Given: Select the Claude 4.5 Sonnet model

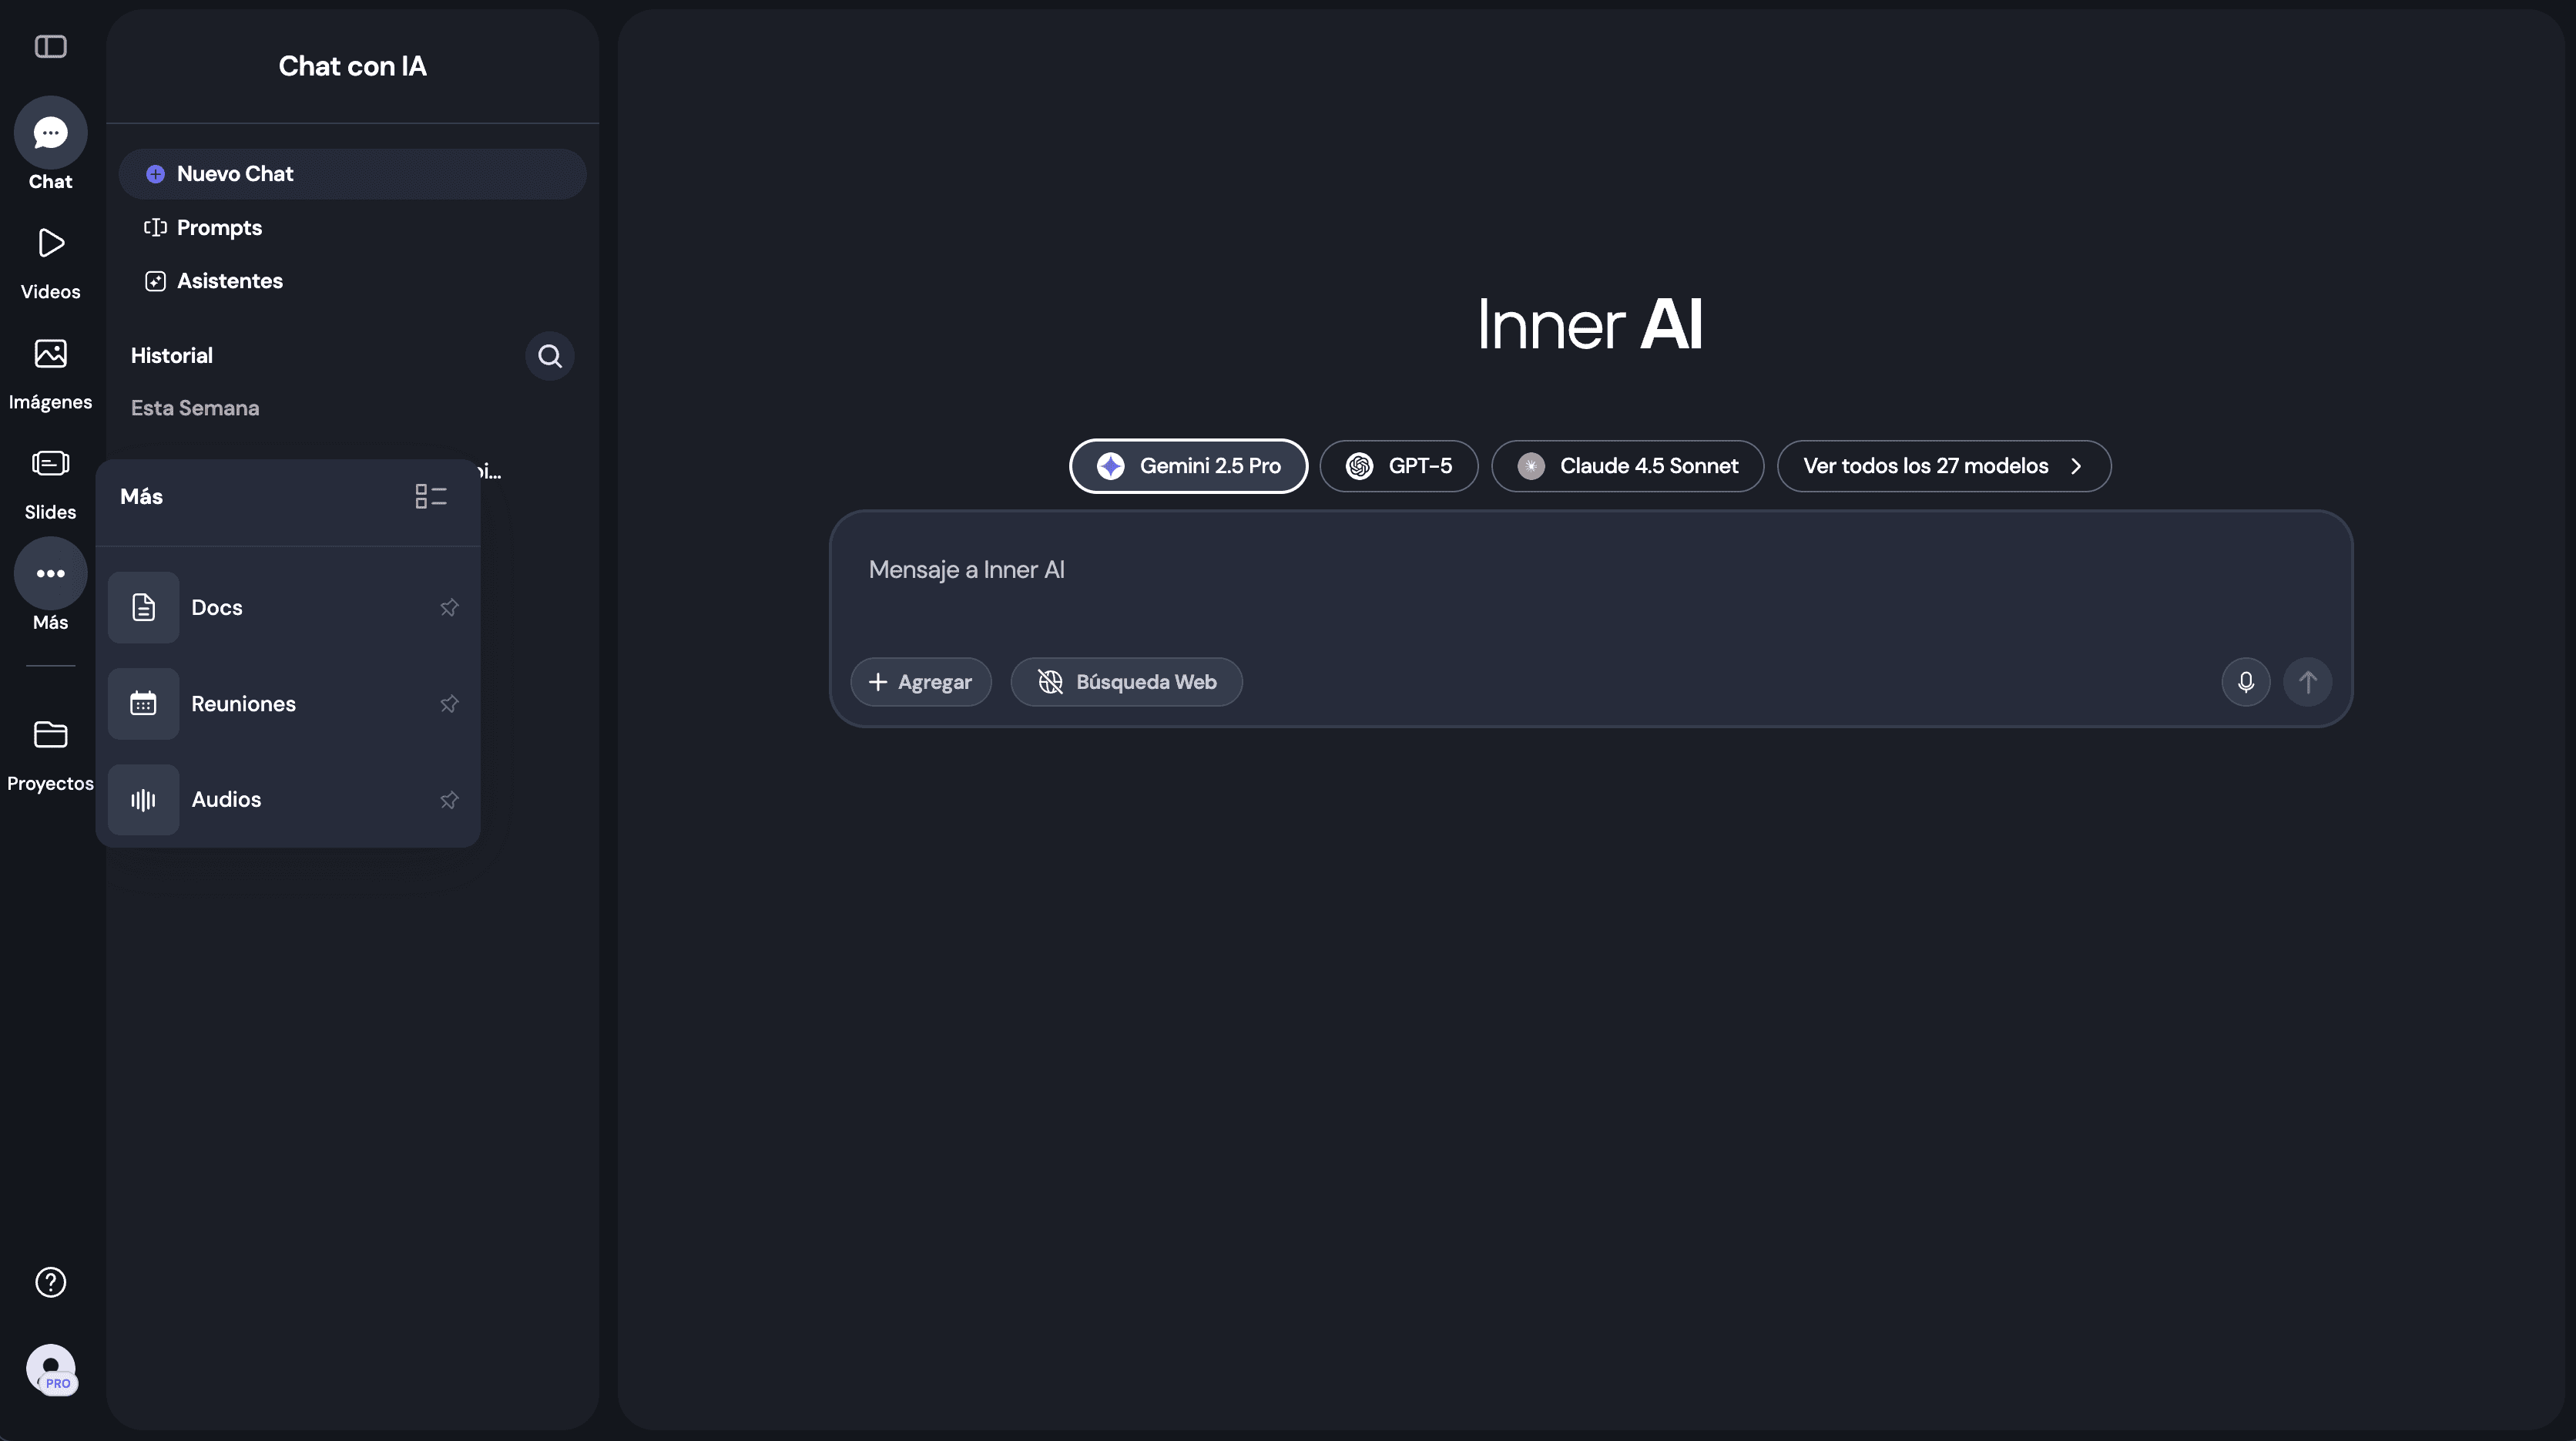Looking at the screenshot, I should click(x=1627, y=466).
